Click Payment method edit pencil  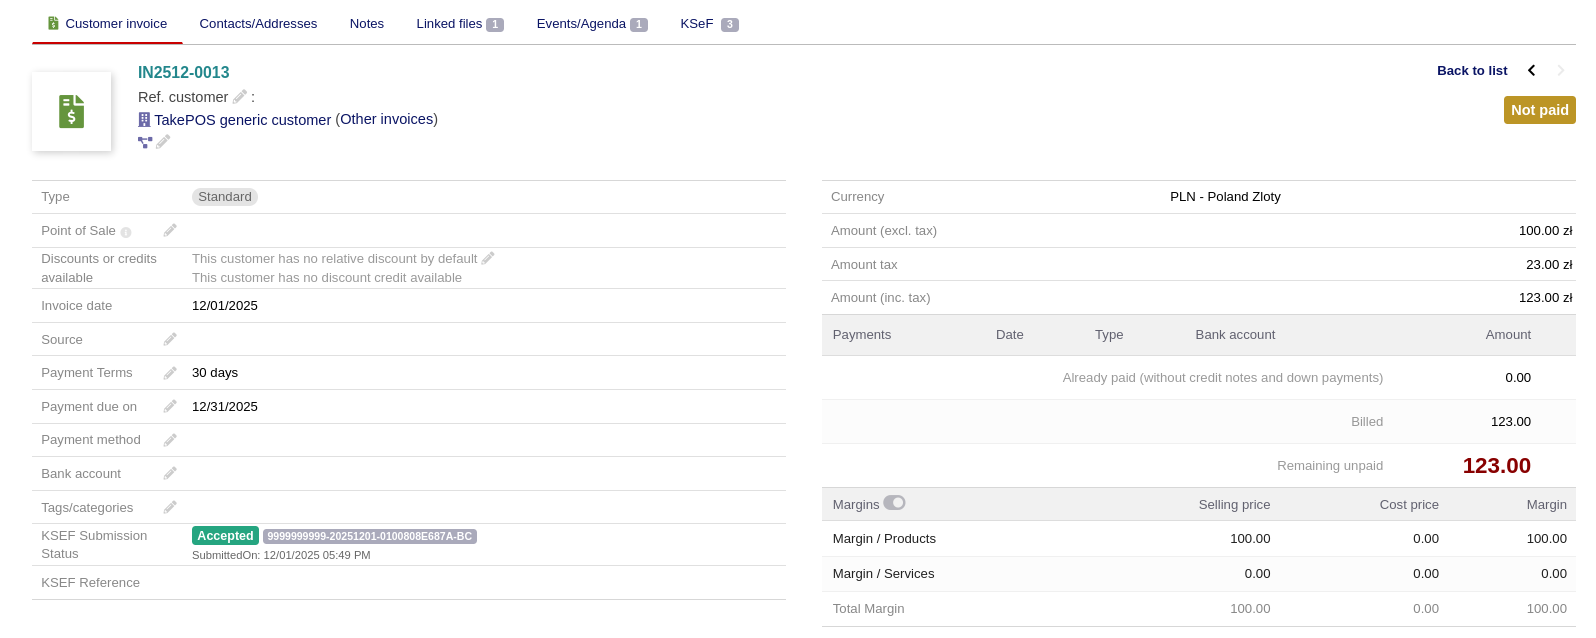(x=170, y=440)
